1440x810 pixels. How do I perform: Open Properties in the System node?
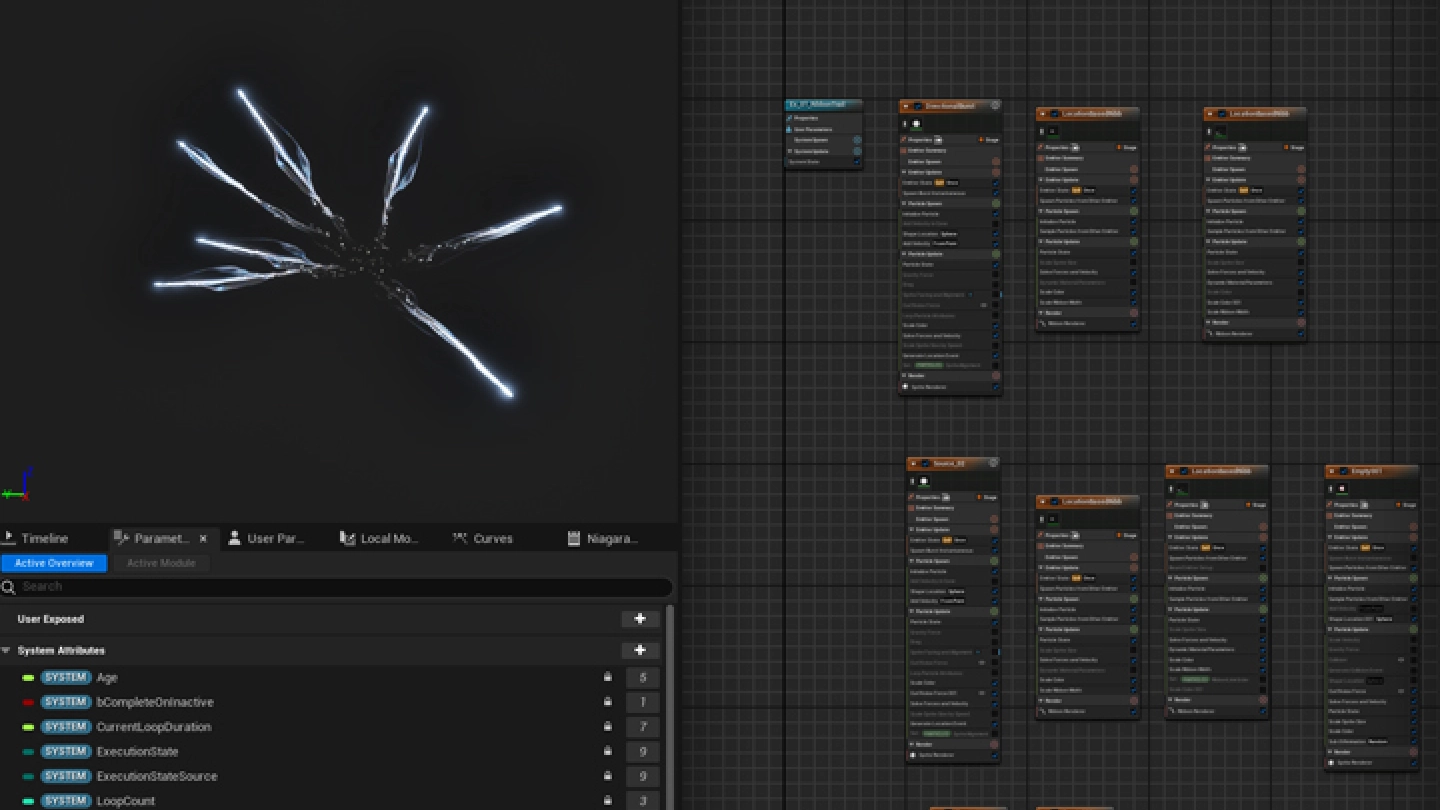805,118
